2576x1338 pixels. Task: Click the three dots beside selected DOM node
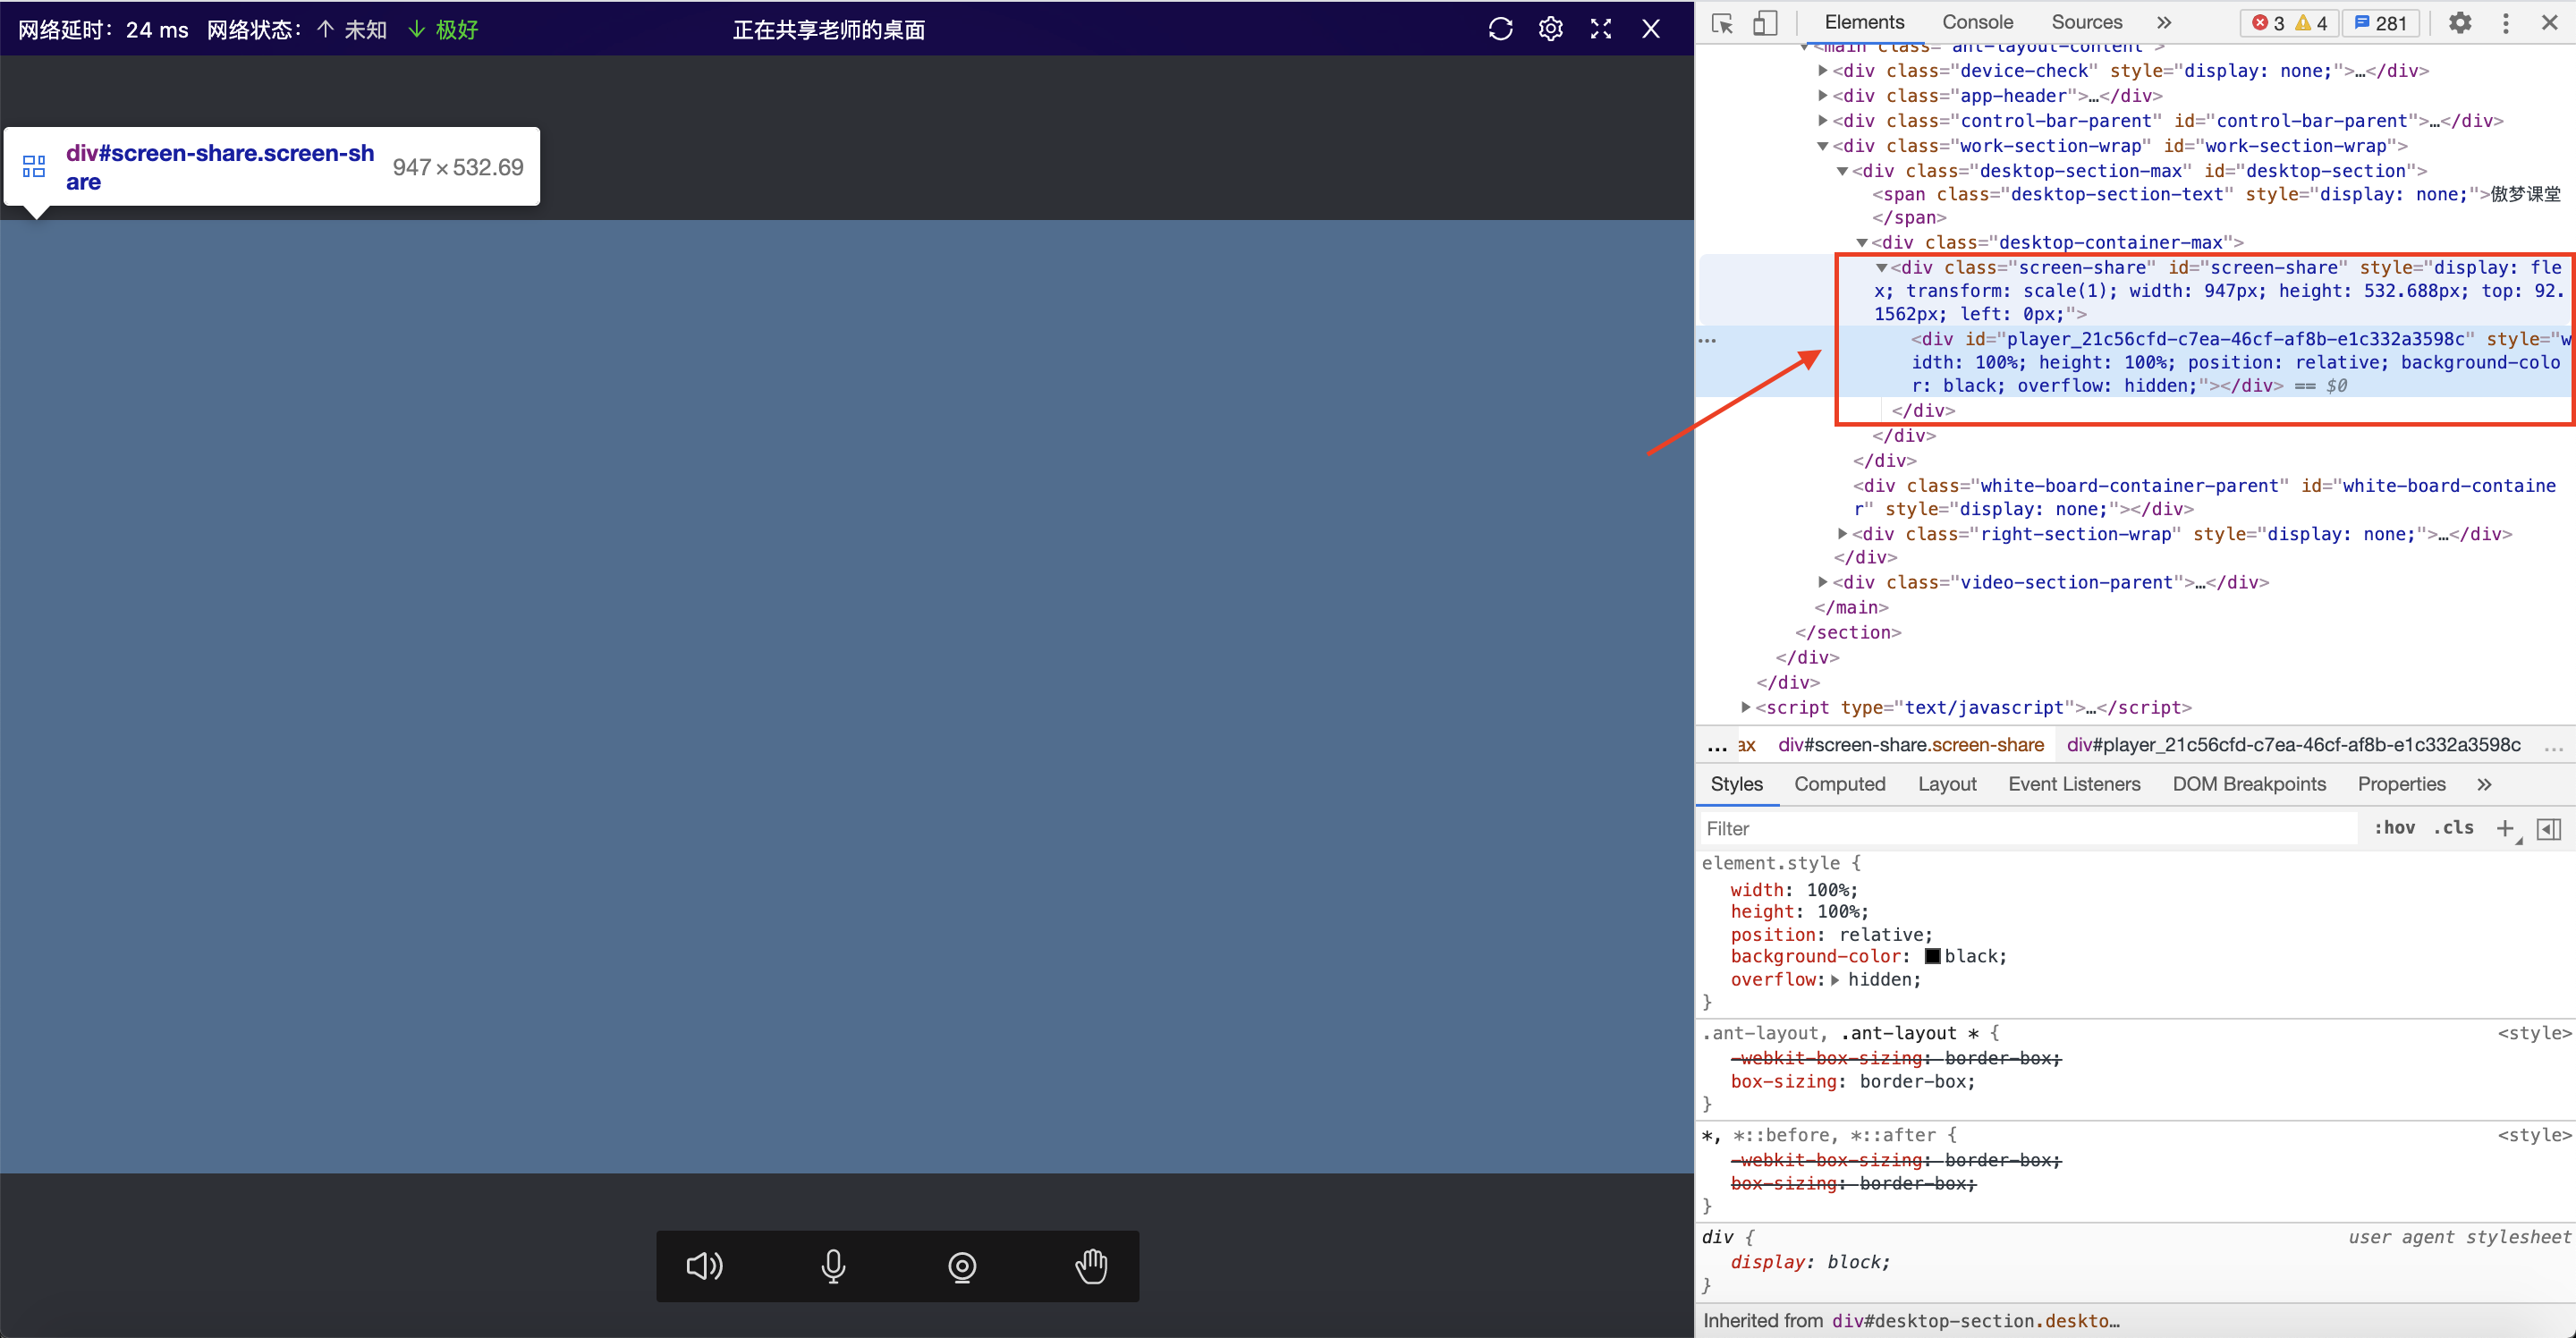point(1707,341)
